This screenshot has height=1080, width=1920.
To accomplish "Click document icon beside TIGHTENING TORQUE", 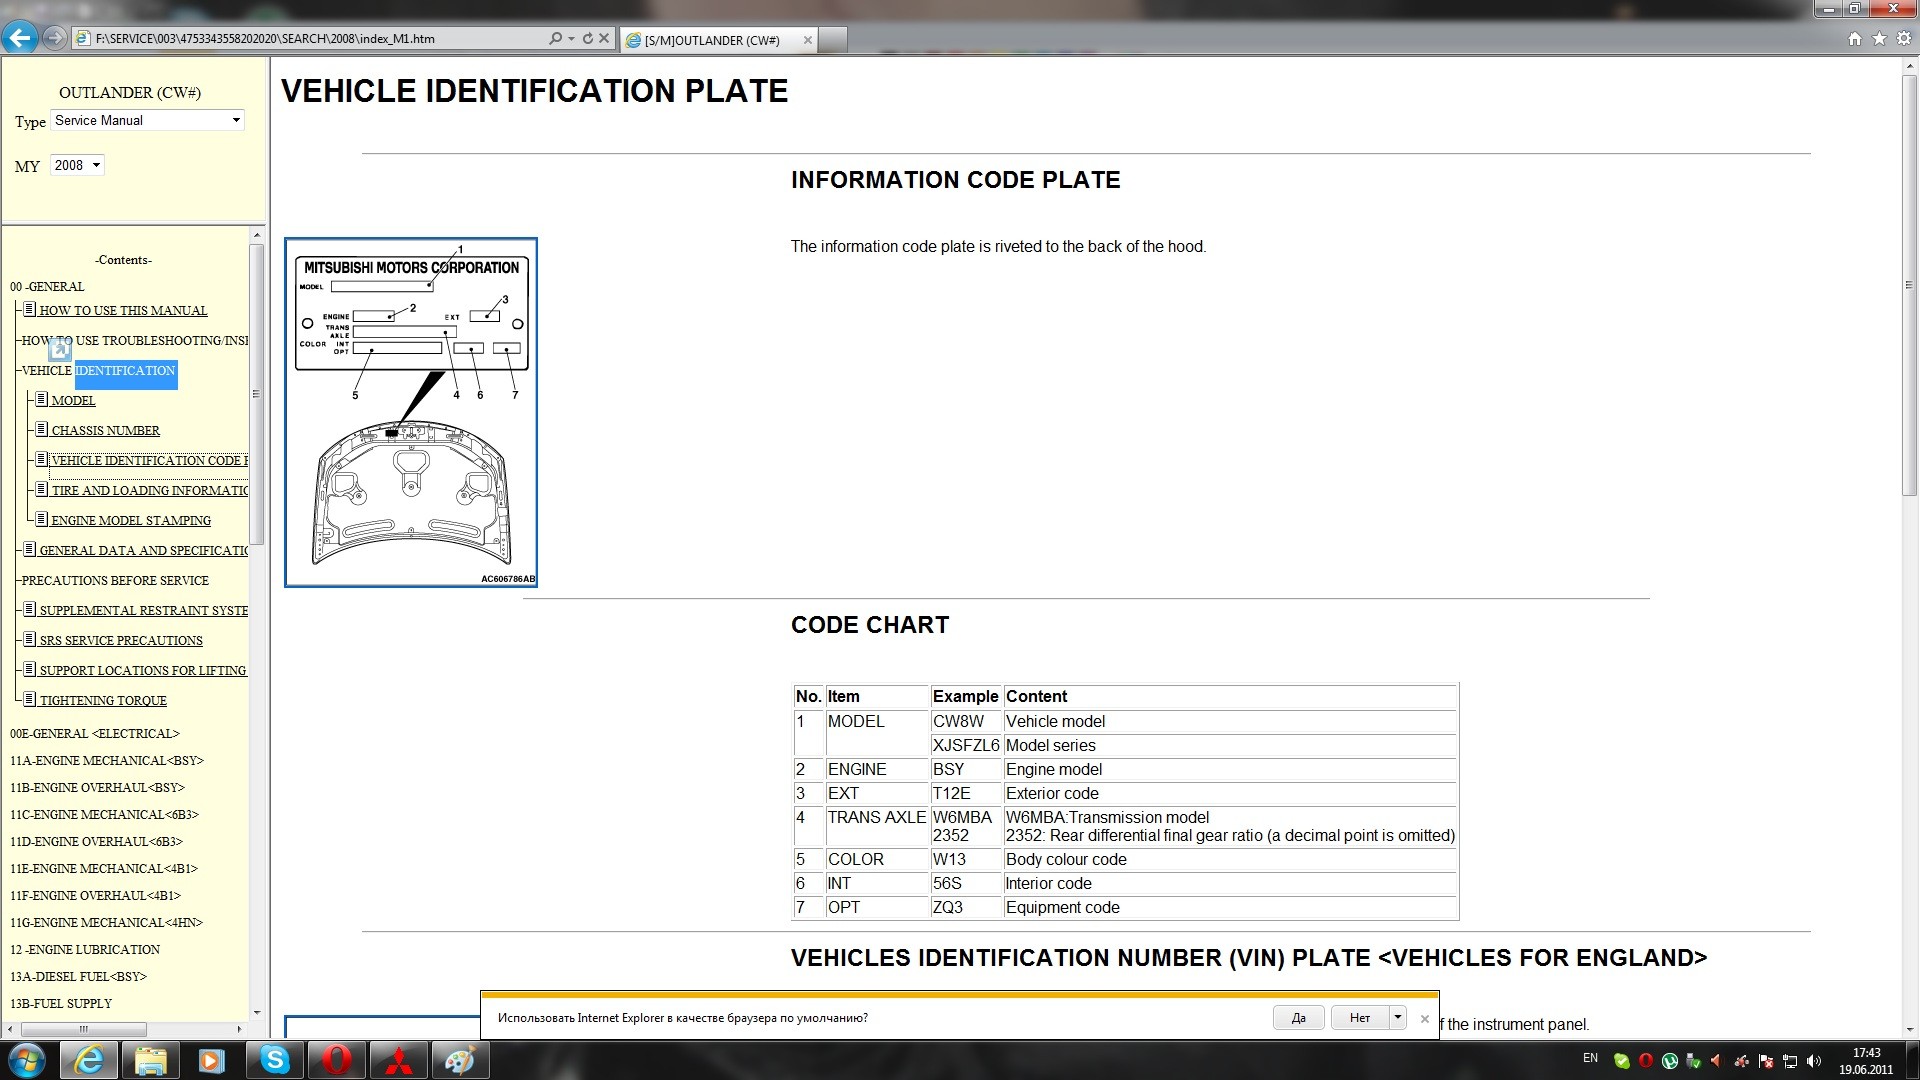I will click(x=29, y=699).
